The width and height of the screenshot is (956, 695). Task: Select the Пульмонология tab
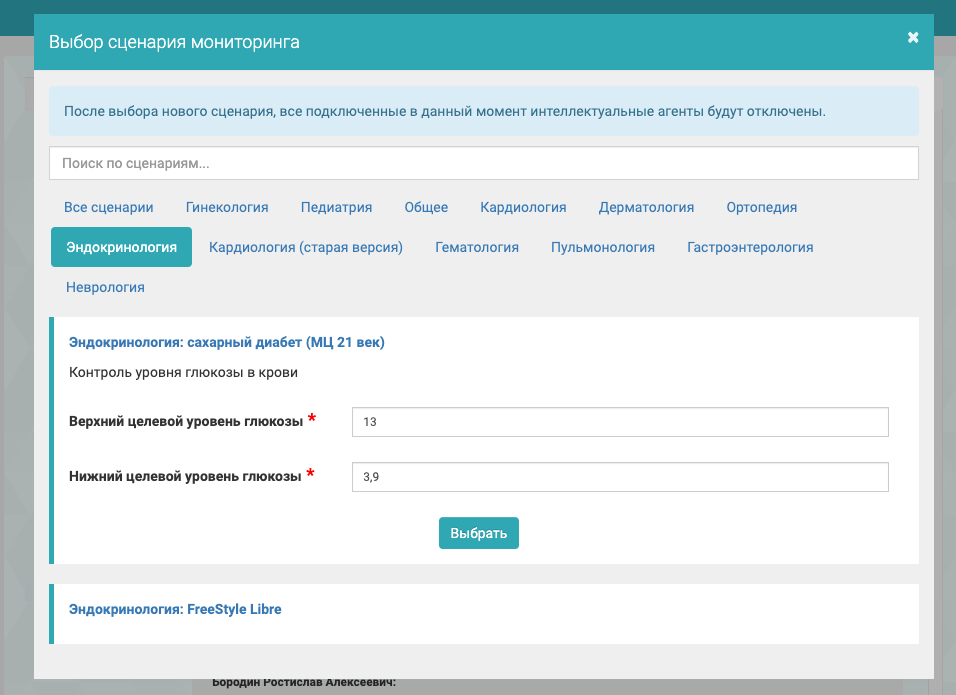603,247
